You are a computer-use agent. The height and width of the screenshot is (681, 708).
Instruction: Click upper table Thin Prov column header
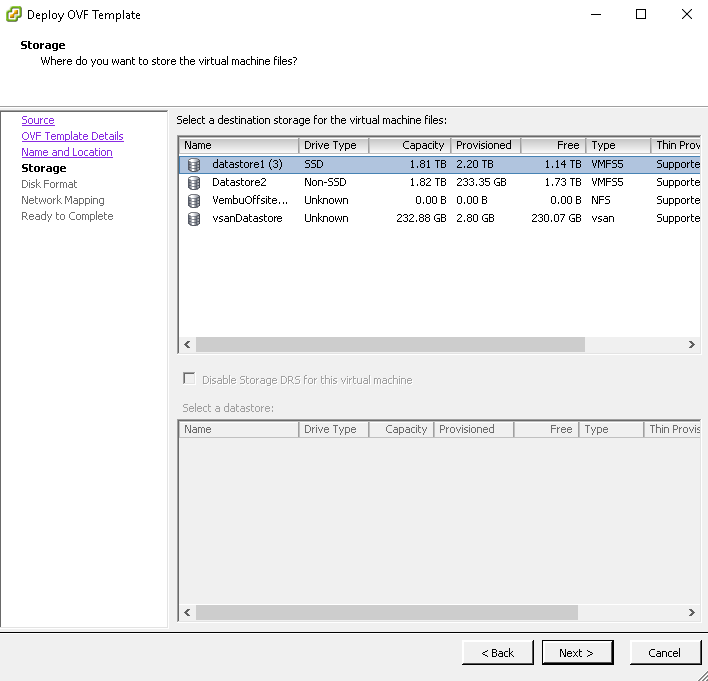tap(675, 145)
